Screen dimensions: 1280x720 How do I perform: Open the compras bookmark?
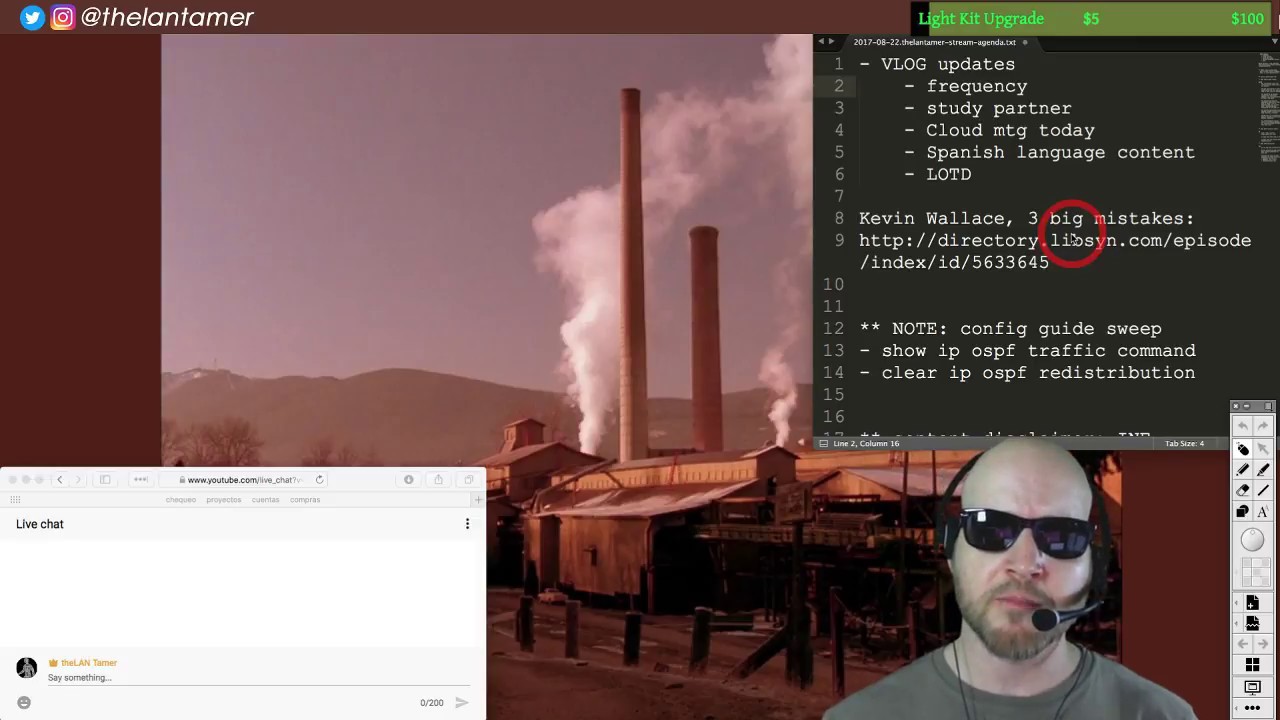click(305, 500)
